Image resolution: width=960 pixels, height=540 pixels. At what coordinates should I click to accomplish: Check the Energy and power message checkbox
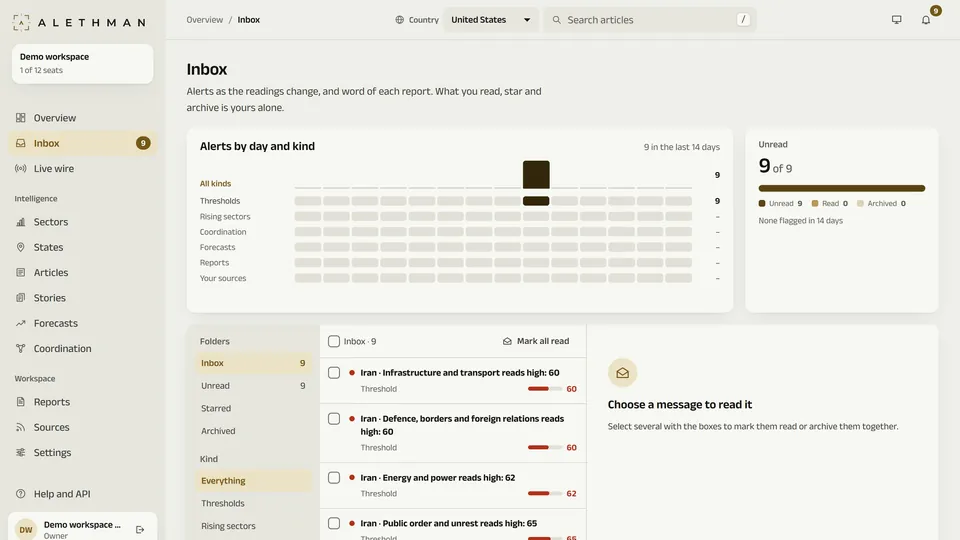click(x=334, y=478)
